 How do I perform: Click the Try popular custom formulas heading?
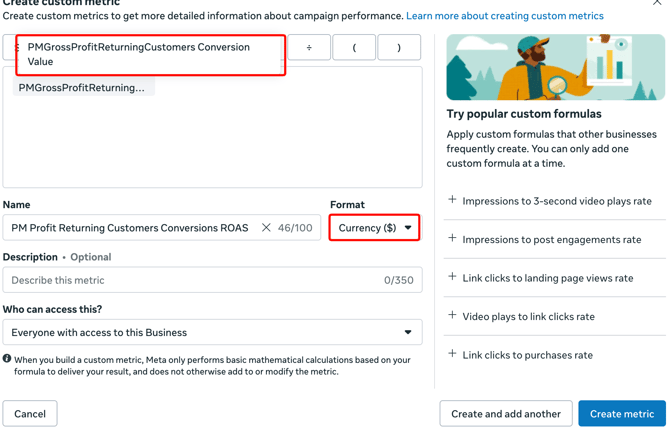click(x=524, y=114)
